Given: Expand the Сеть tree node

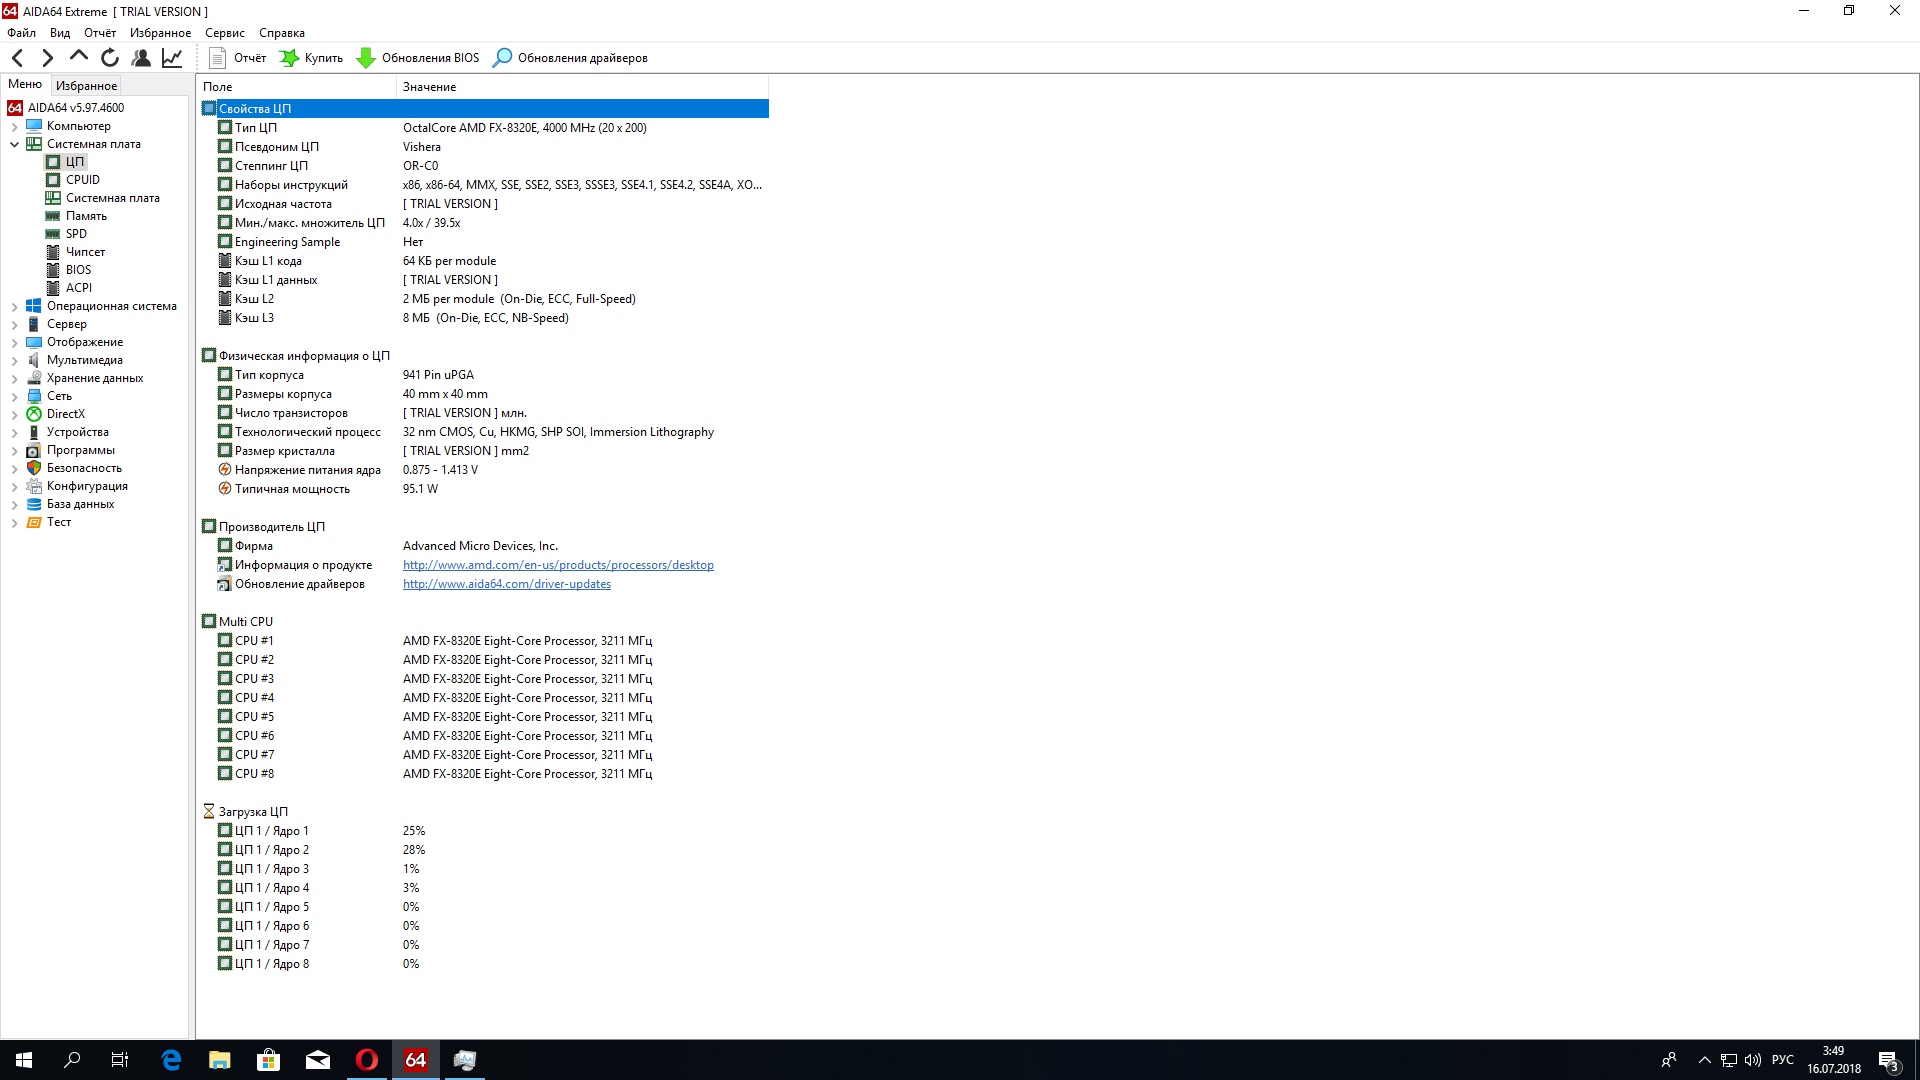Looking at the screenshot, I should point(15,397).
